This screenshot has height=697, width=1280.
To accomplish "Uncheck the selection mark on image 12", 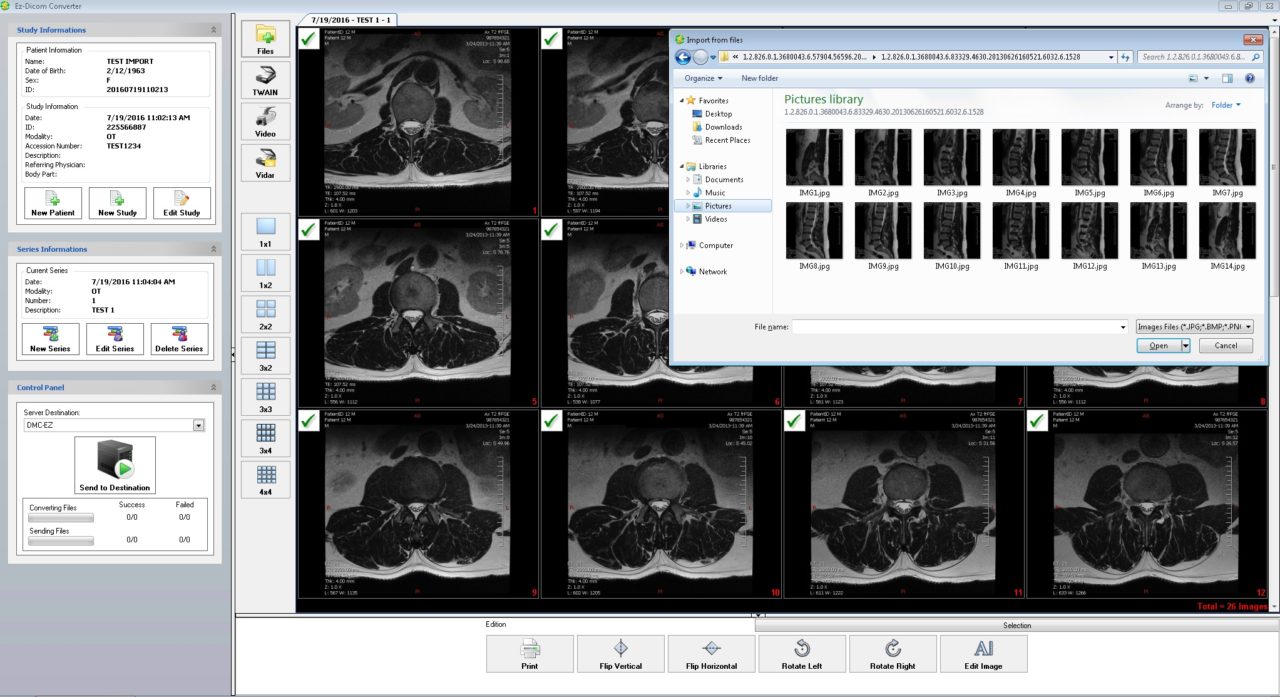I will point(1036,421).
